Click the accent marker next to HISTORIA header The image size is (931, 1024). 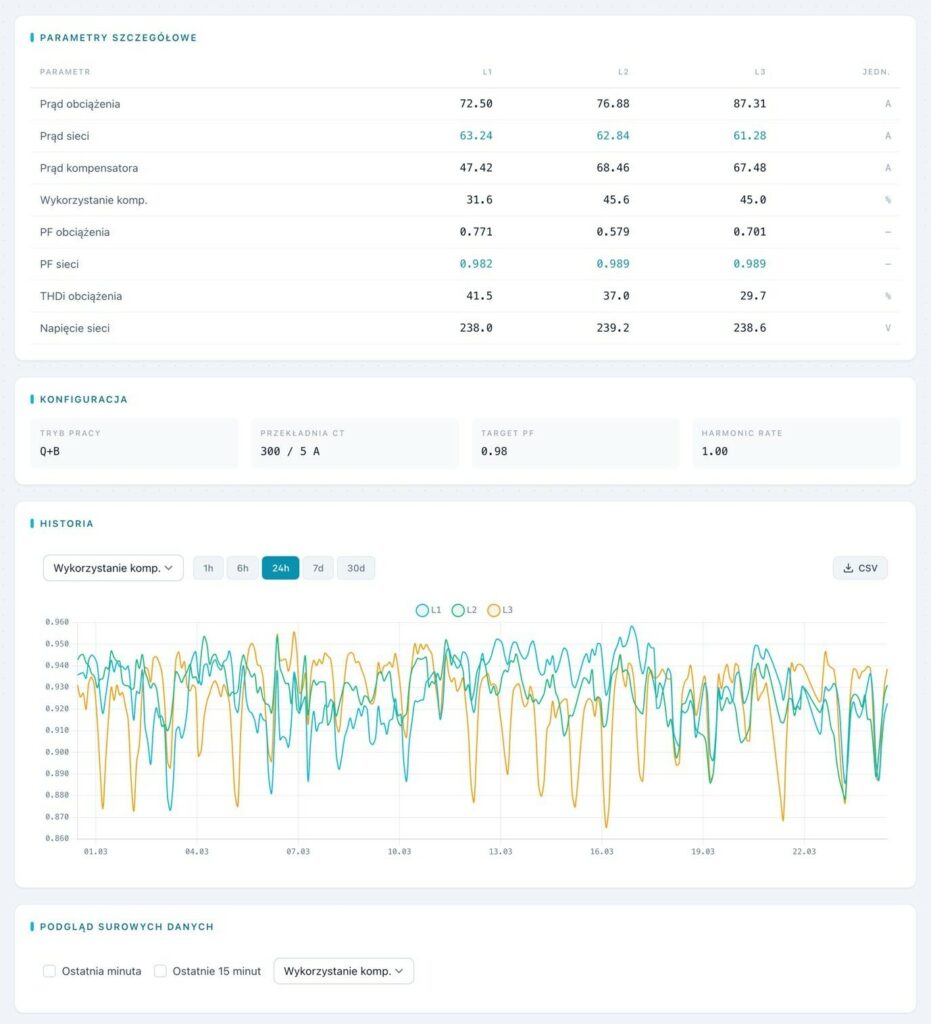[31, 523]
